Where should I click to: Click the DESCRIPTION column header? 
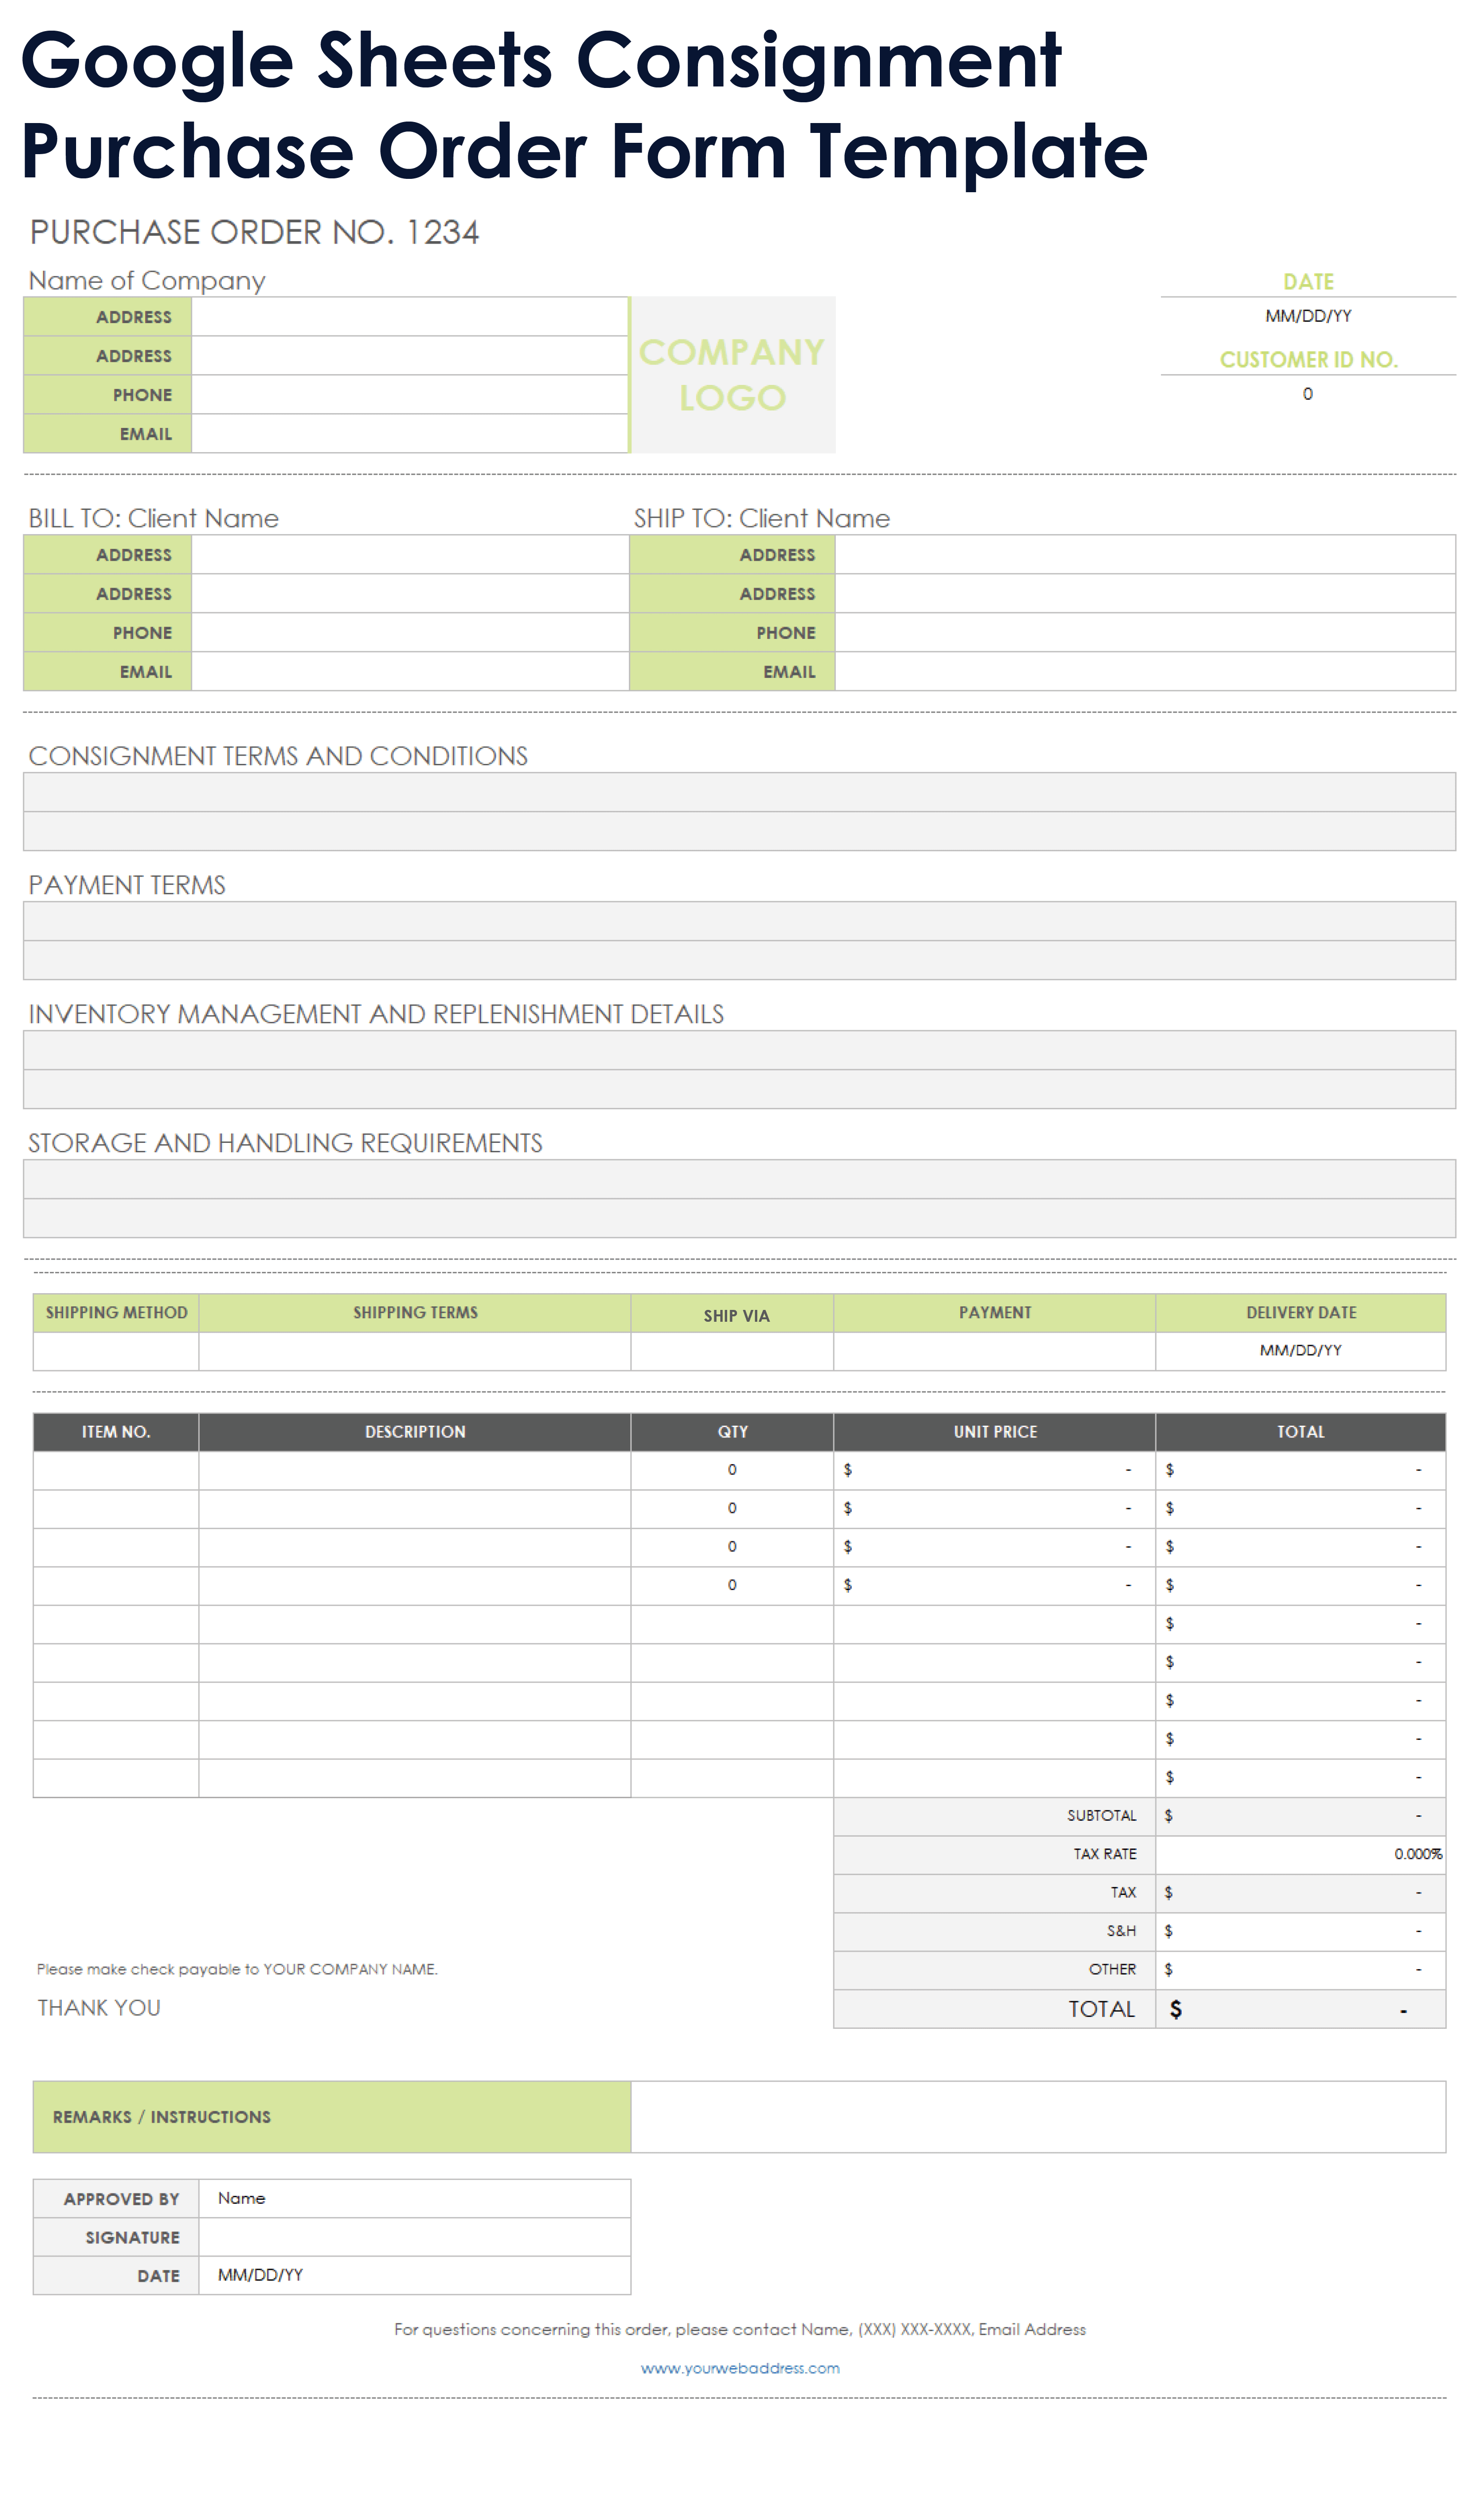tap(415, 1432)
